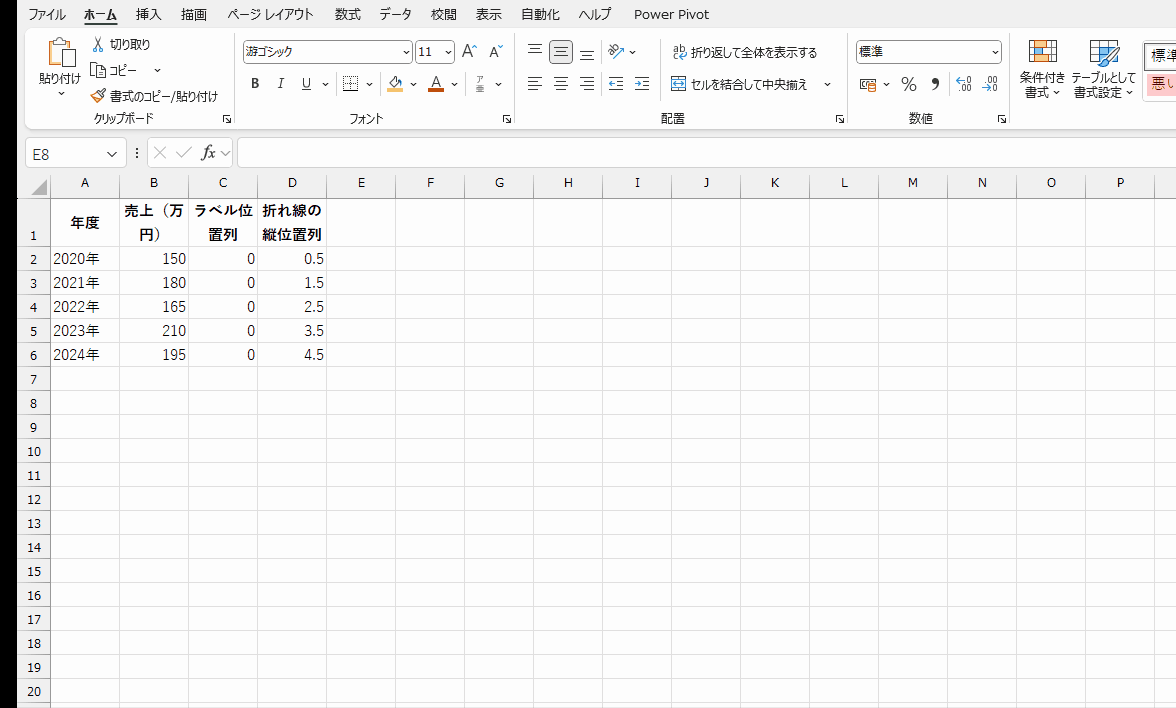Expand the number format (標準) dropdown
This screenshot has height=708, width=1176.
click(994, 51)
